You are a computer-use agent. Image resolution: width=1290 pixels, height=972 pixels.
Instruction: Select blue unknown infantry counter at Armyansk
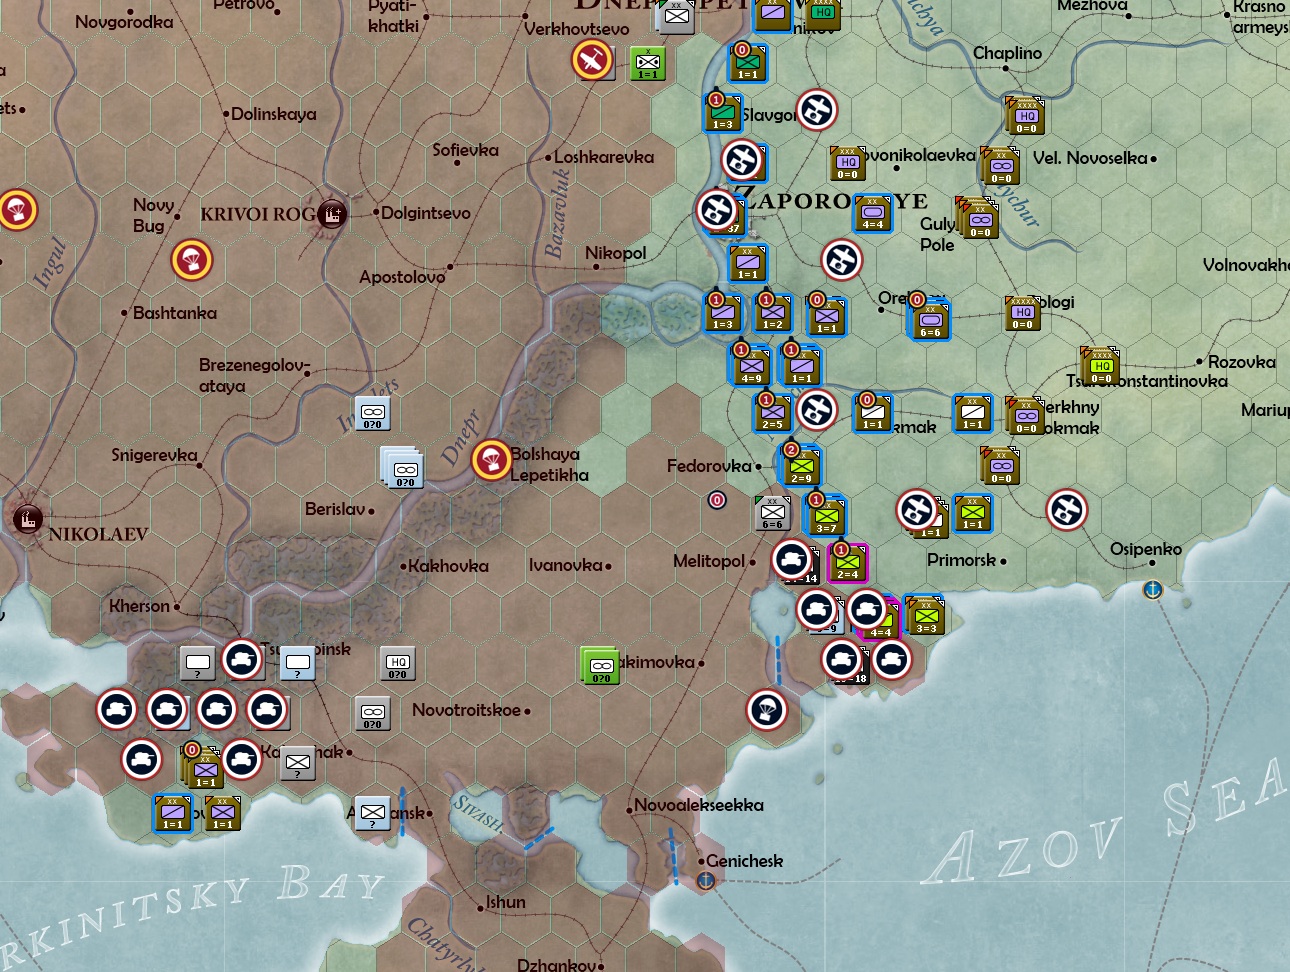(372, 813)
